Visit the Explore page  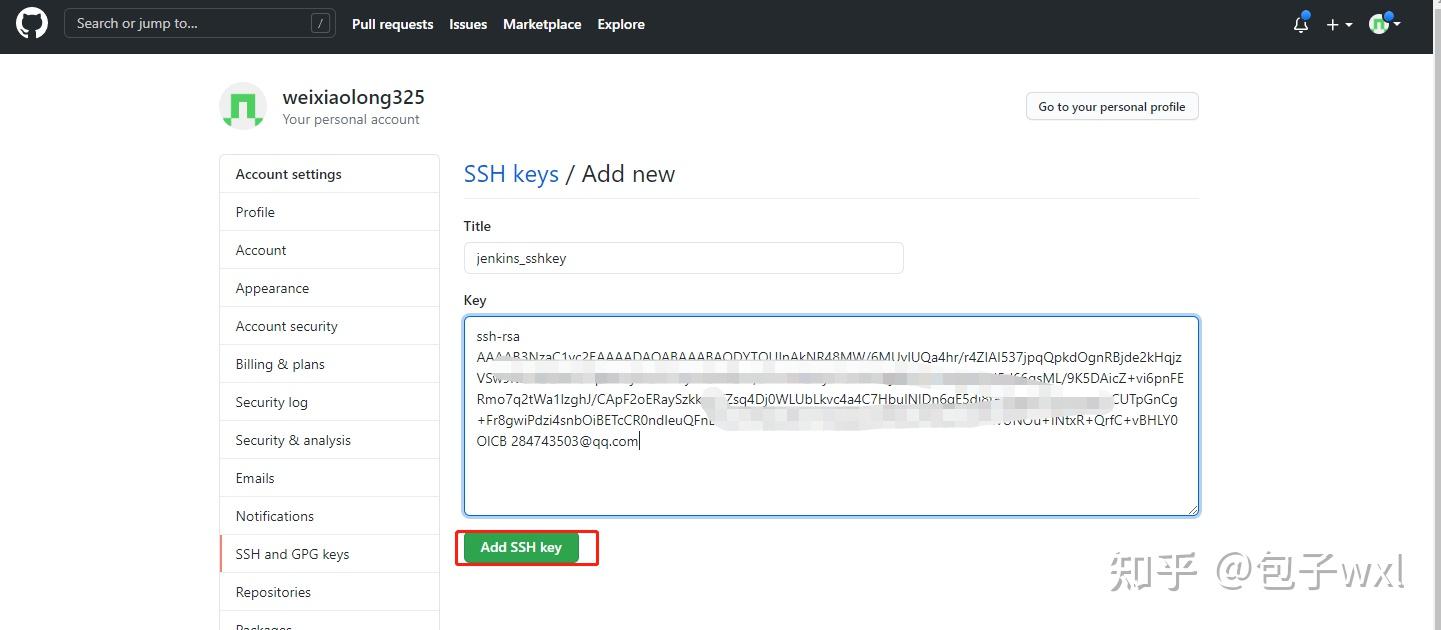620,24
